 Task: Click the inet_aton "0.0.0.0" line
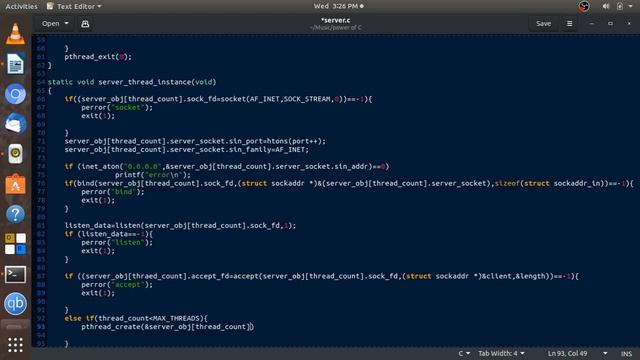coord(227,167)
